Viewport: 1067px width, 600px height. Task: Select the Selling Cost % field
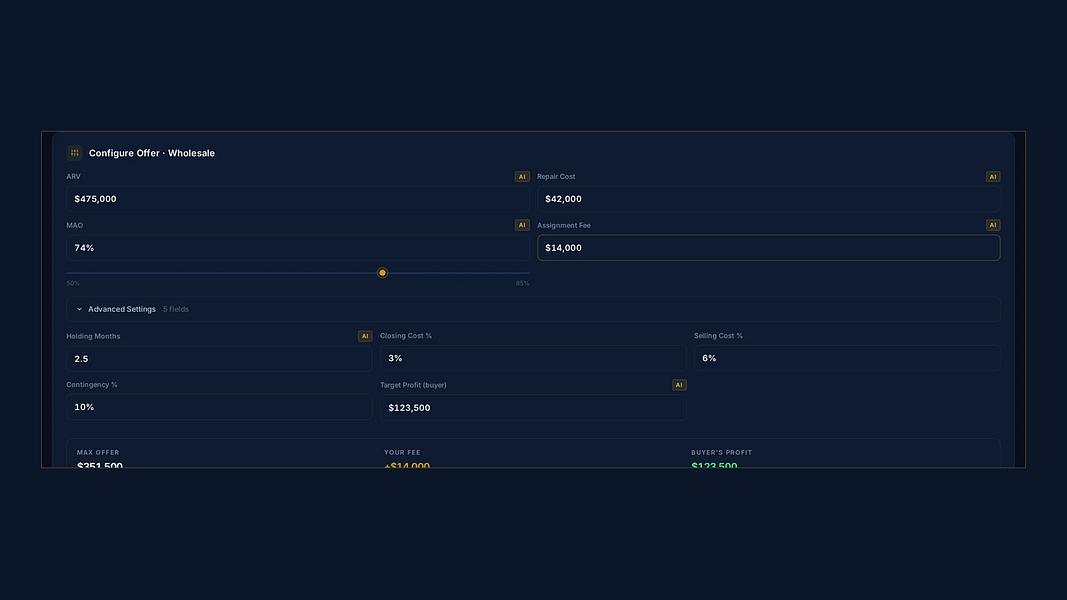pos(847,359)
